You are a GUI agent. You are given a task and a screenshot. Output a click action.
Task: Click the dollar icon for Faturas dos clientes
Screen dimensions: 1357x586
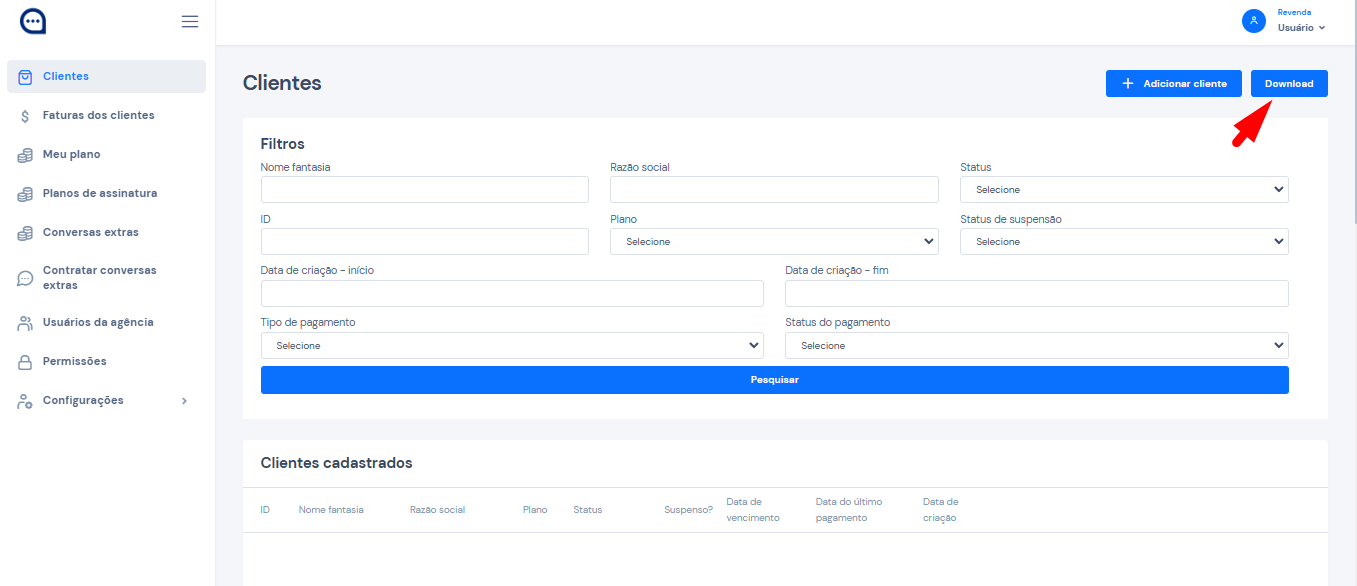25,116
